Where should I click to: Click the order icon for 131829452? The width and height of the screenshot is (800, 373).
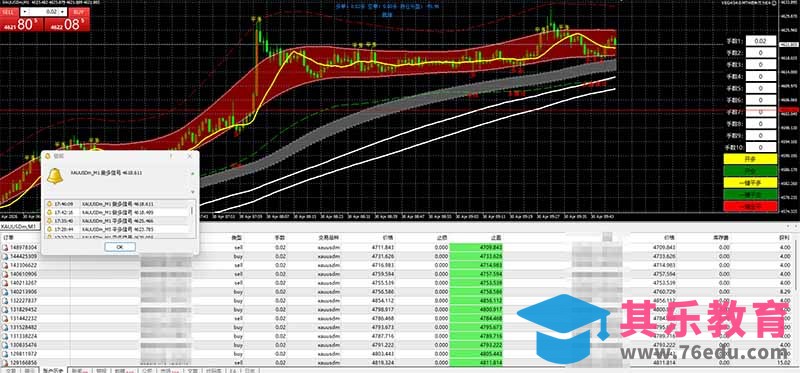pyautogui.click(x=5, y=309)
